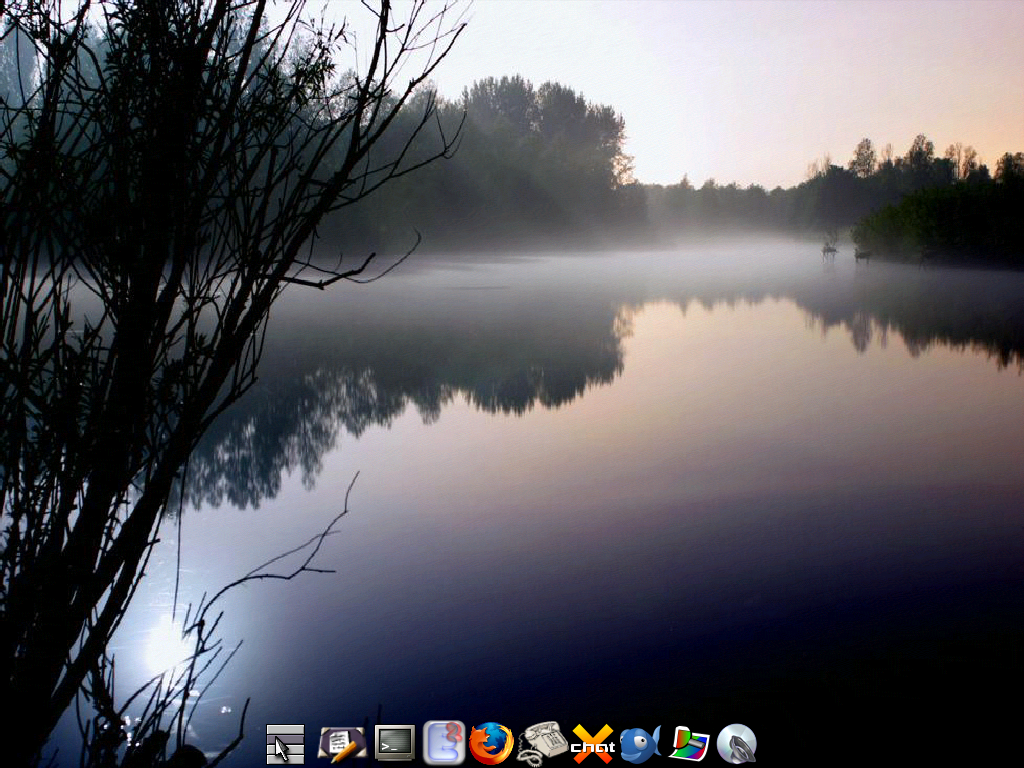Open Firefox web browser

[x=491, y=743]
